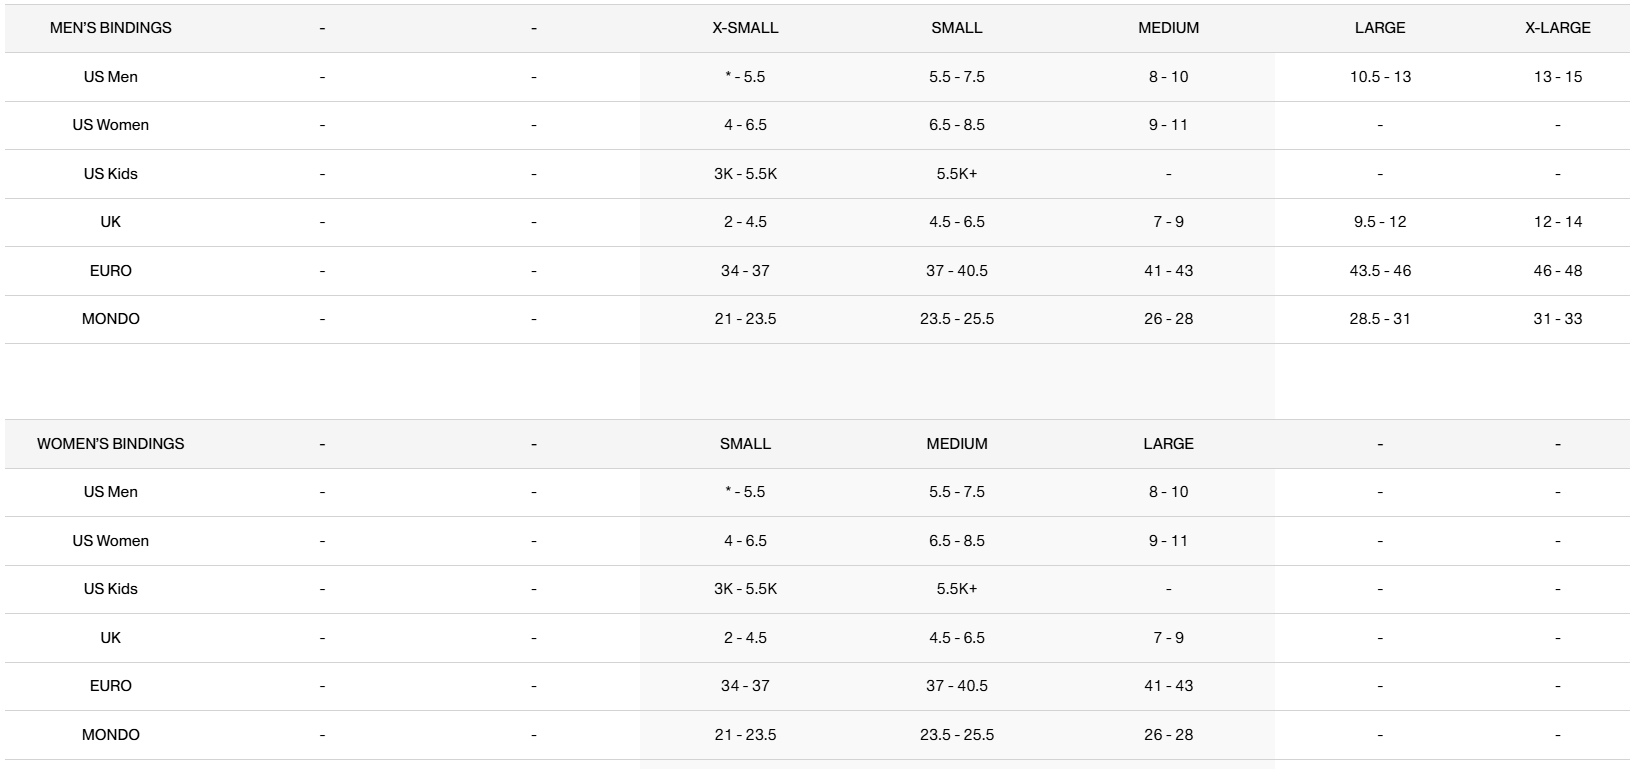Click the women's bindings SMALL column header

(745, 444)
